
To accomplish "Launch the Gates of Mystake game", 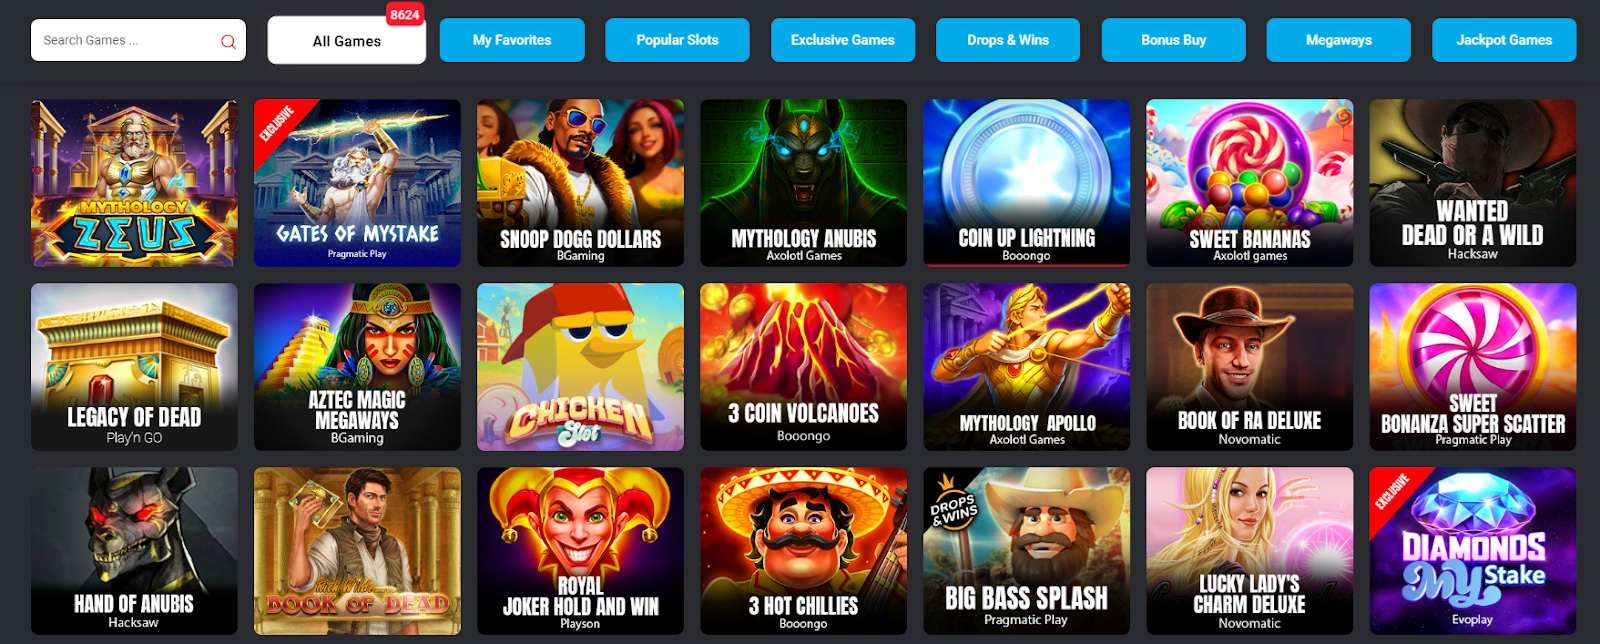I will click(x=357, y=183).
